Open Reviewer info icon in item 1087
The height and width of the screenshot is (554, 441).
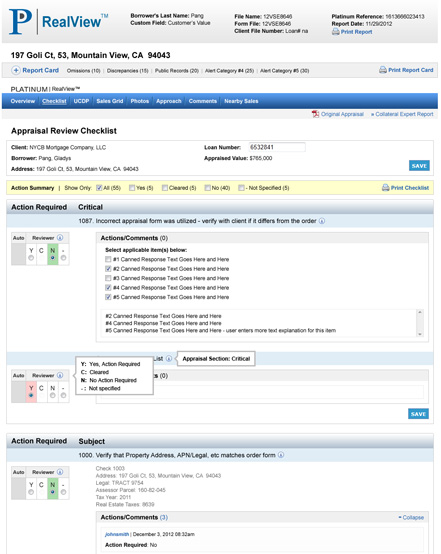tap(60, 238)
